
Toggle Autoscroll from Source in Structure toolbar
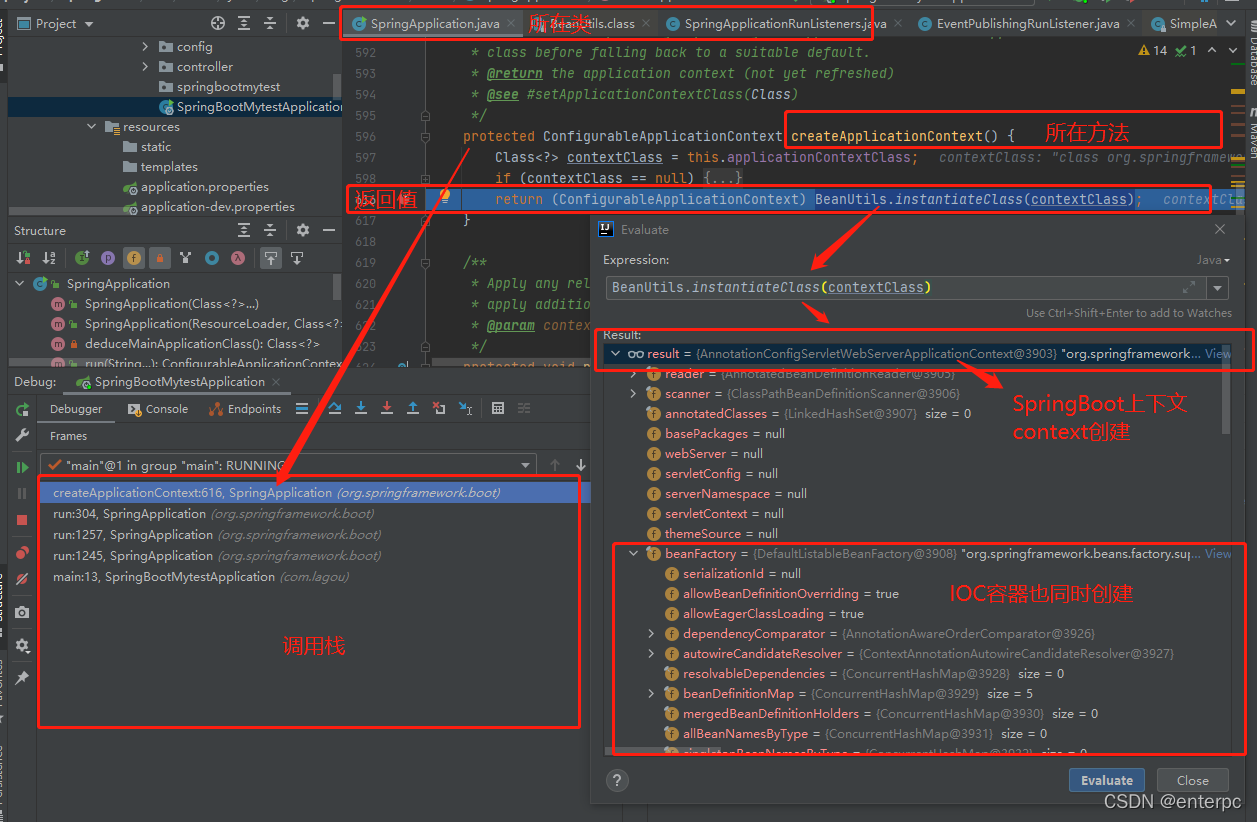[x=297, y=258]
